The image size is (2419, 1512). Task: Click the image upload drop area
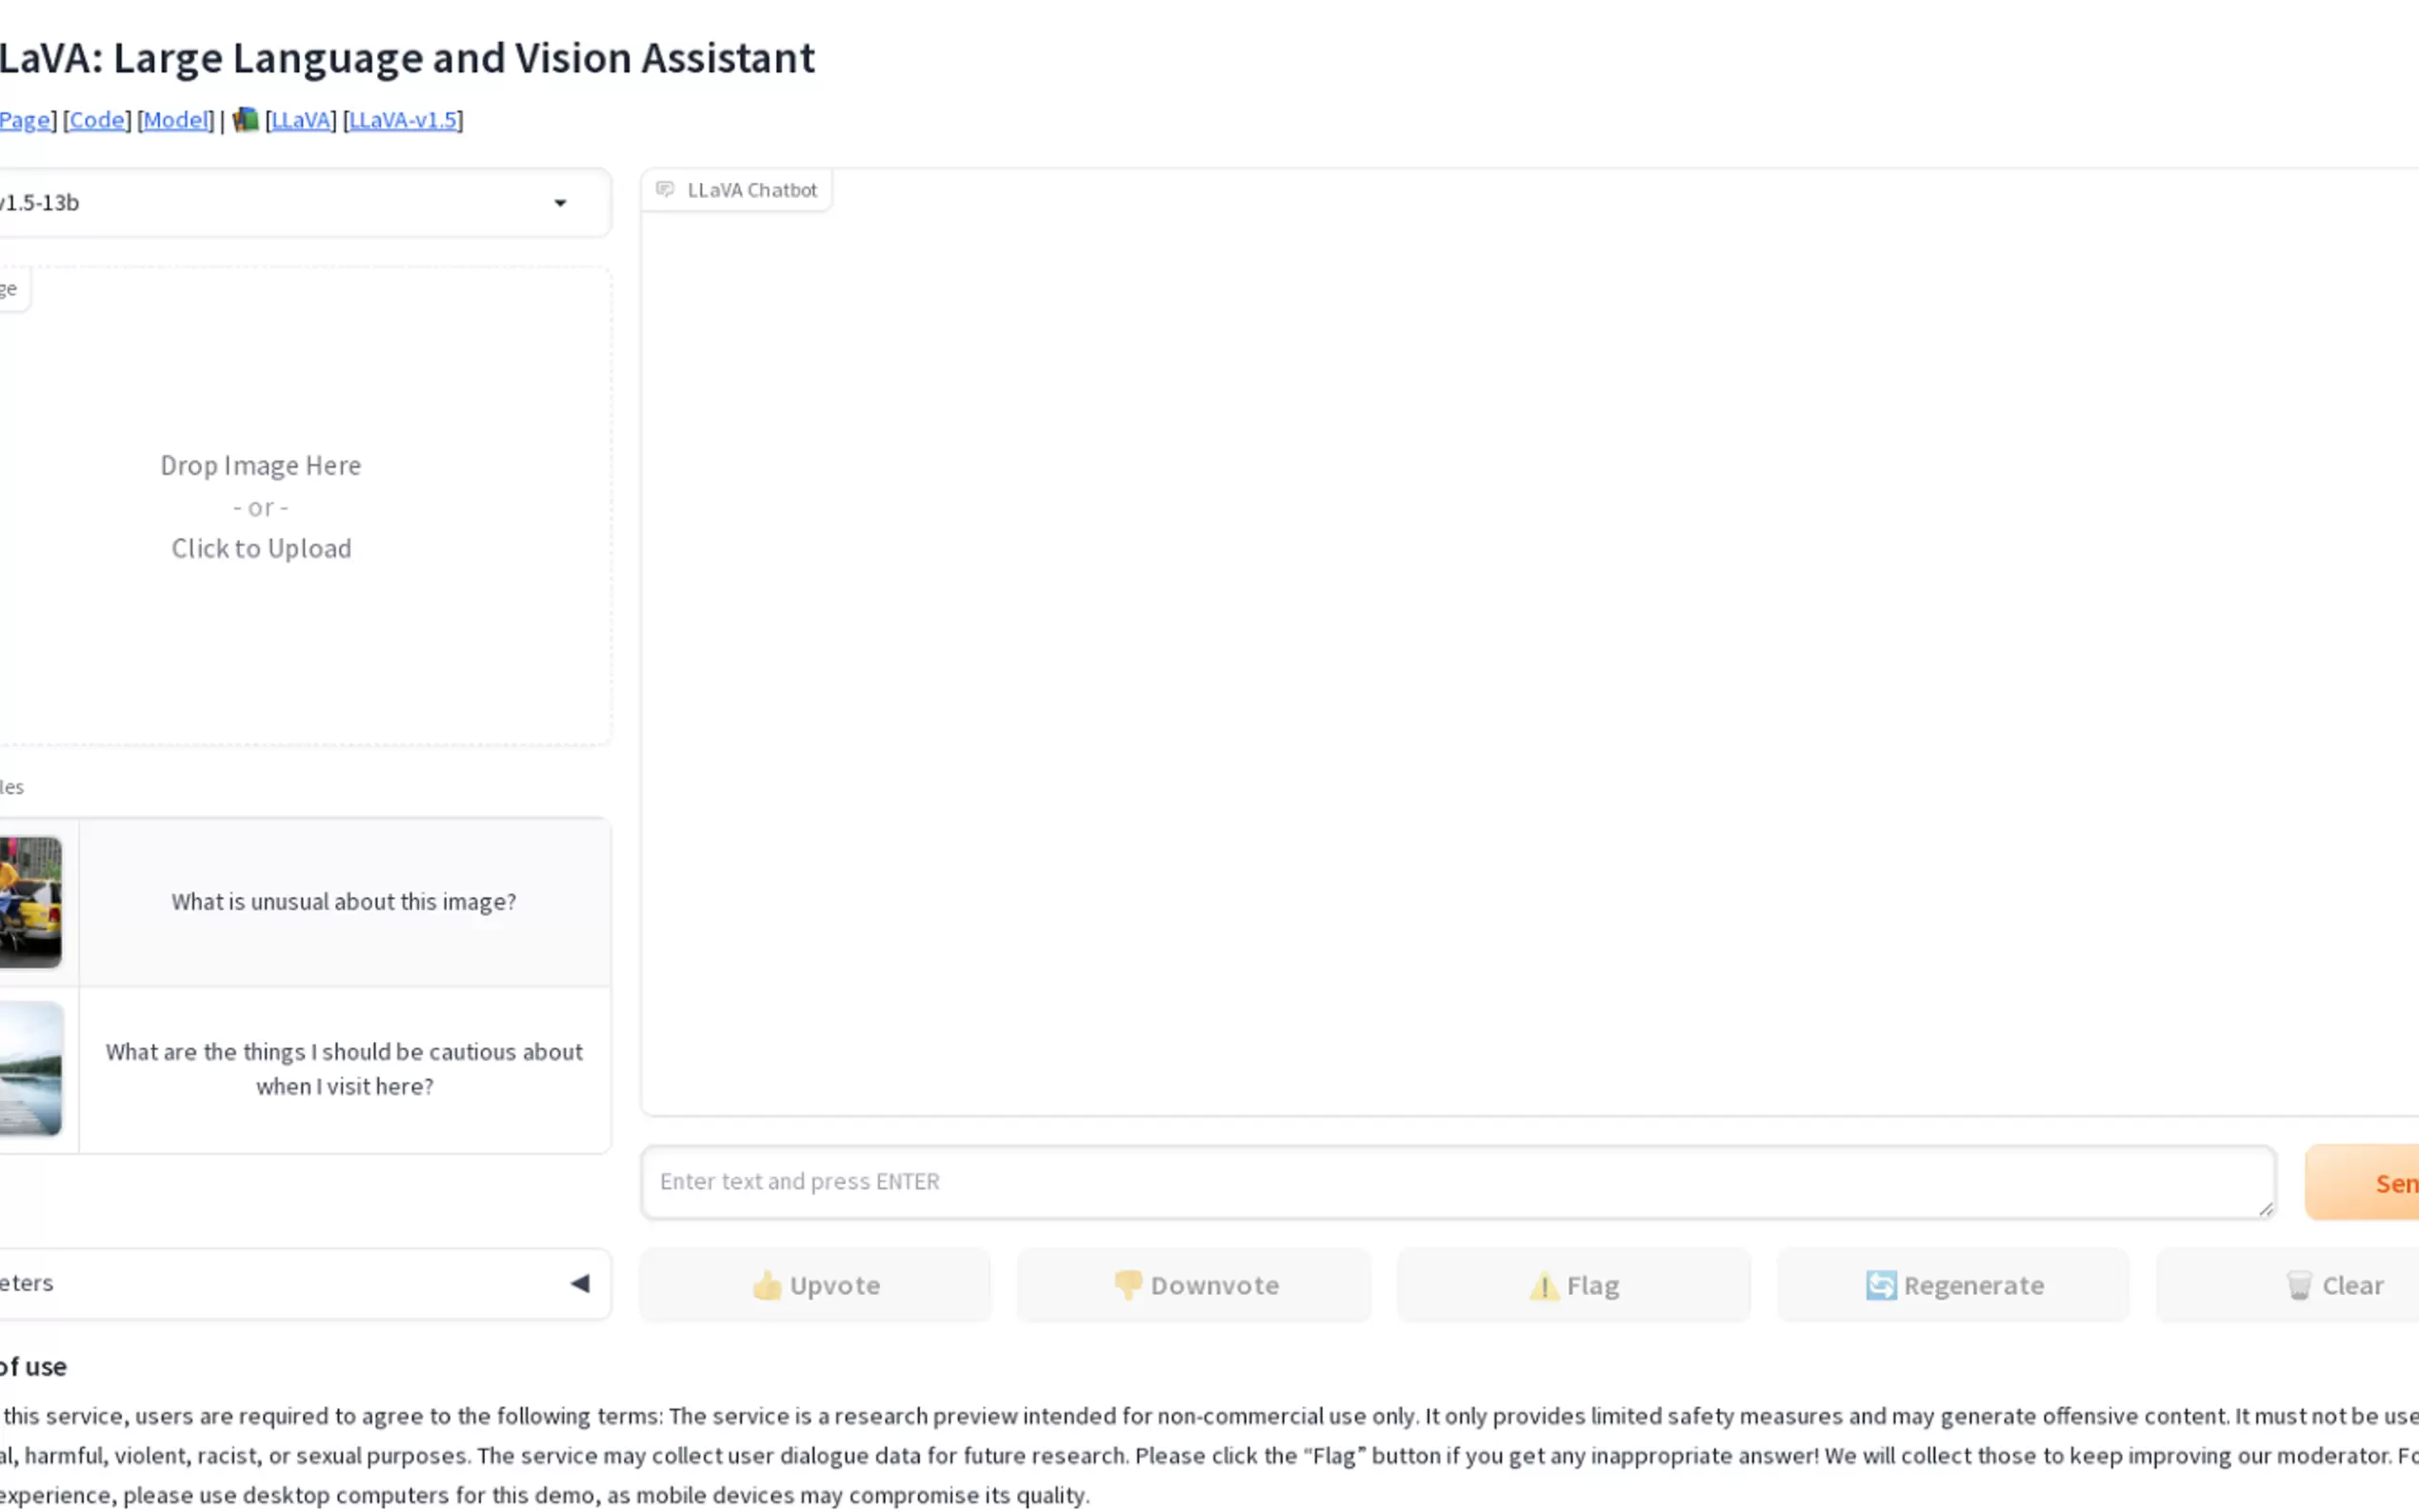(x=262, y=506)
